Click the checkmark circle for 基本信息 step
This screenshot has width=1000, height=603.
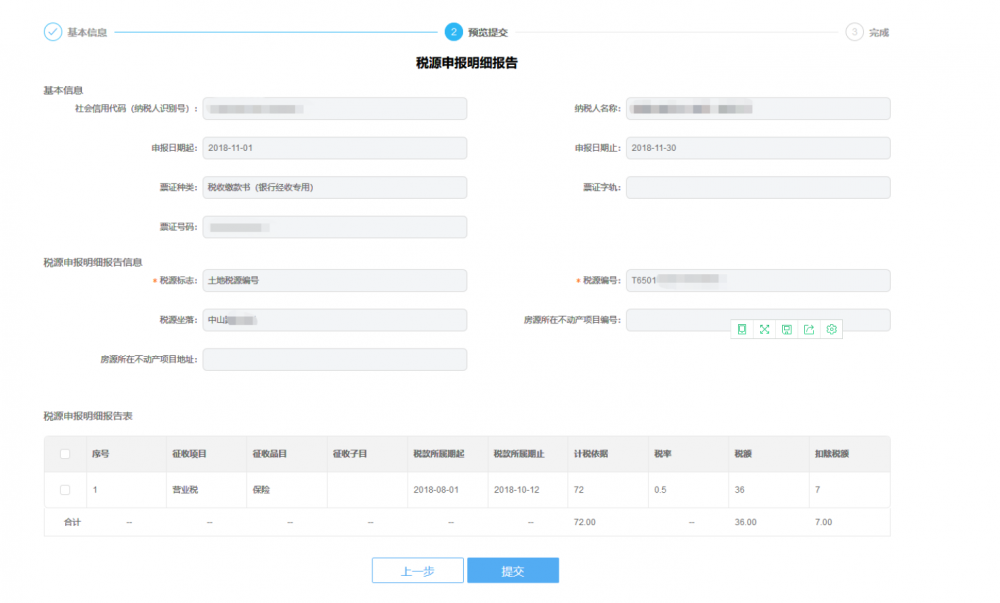[53, 32]
